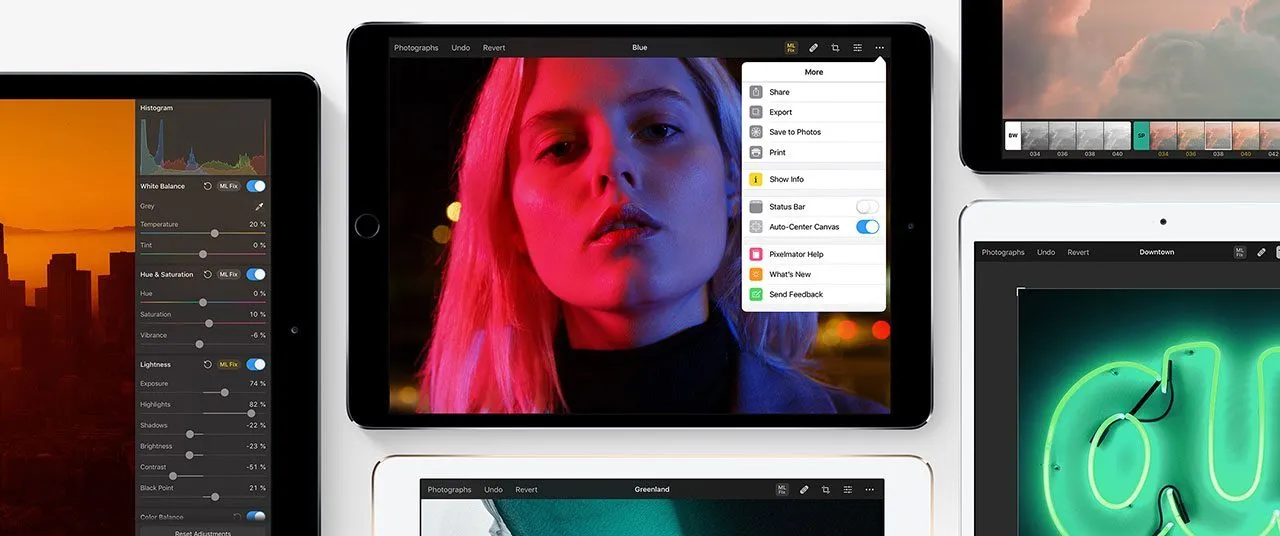The height and width of the screenshot is (536, 1280).
Task: Click the Black Point slider
Action: tap(203, 496)
